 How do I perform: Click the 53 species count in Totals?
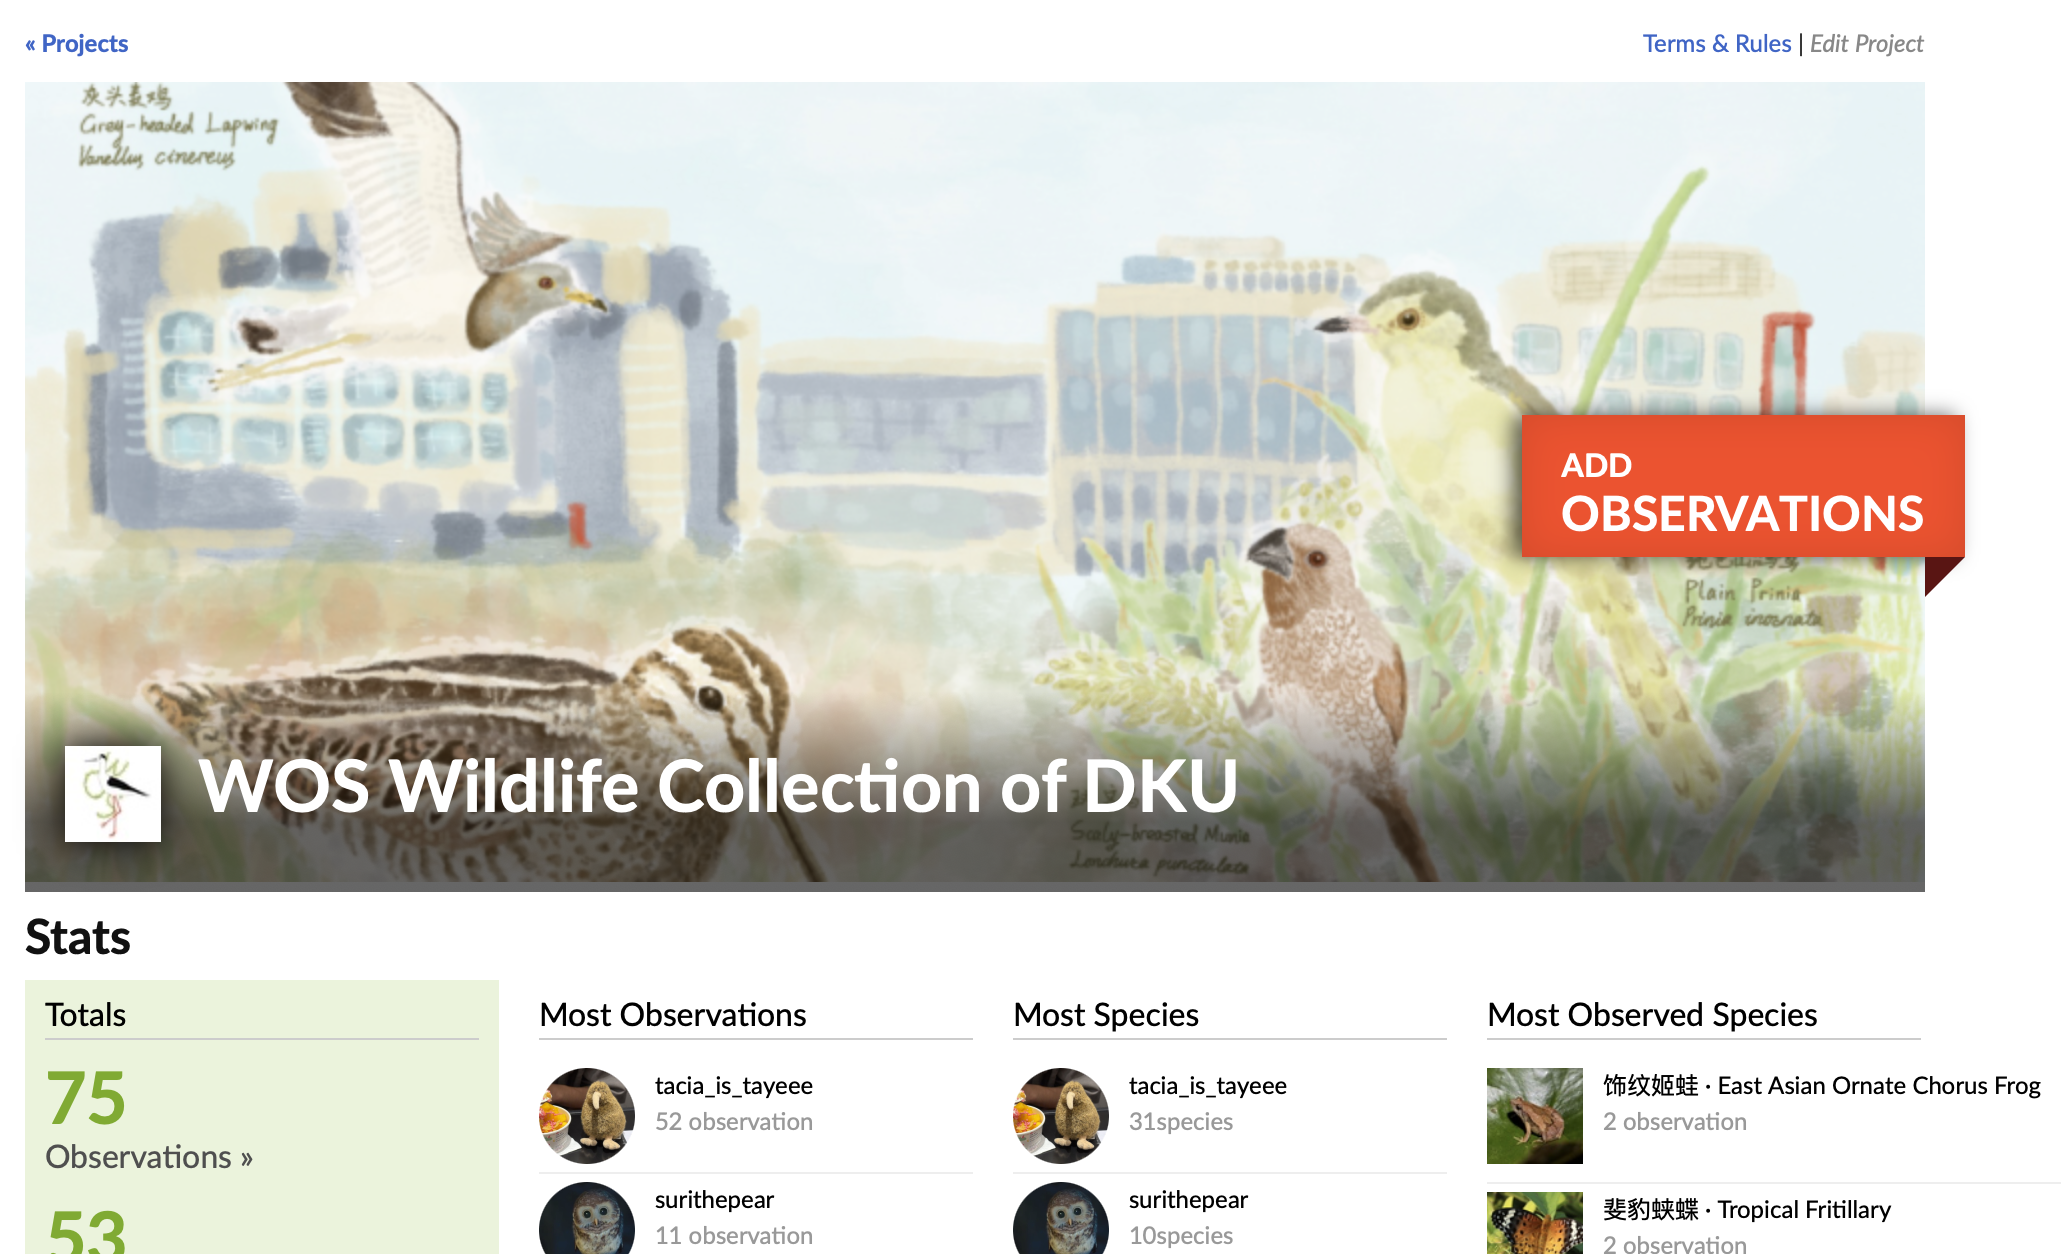(x=86, y=1230)
